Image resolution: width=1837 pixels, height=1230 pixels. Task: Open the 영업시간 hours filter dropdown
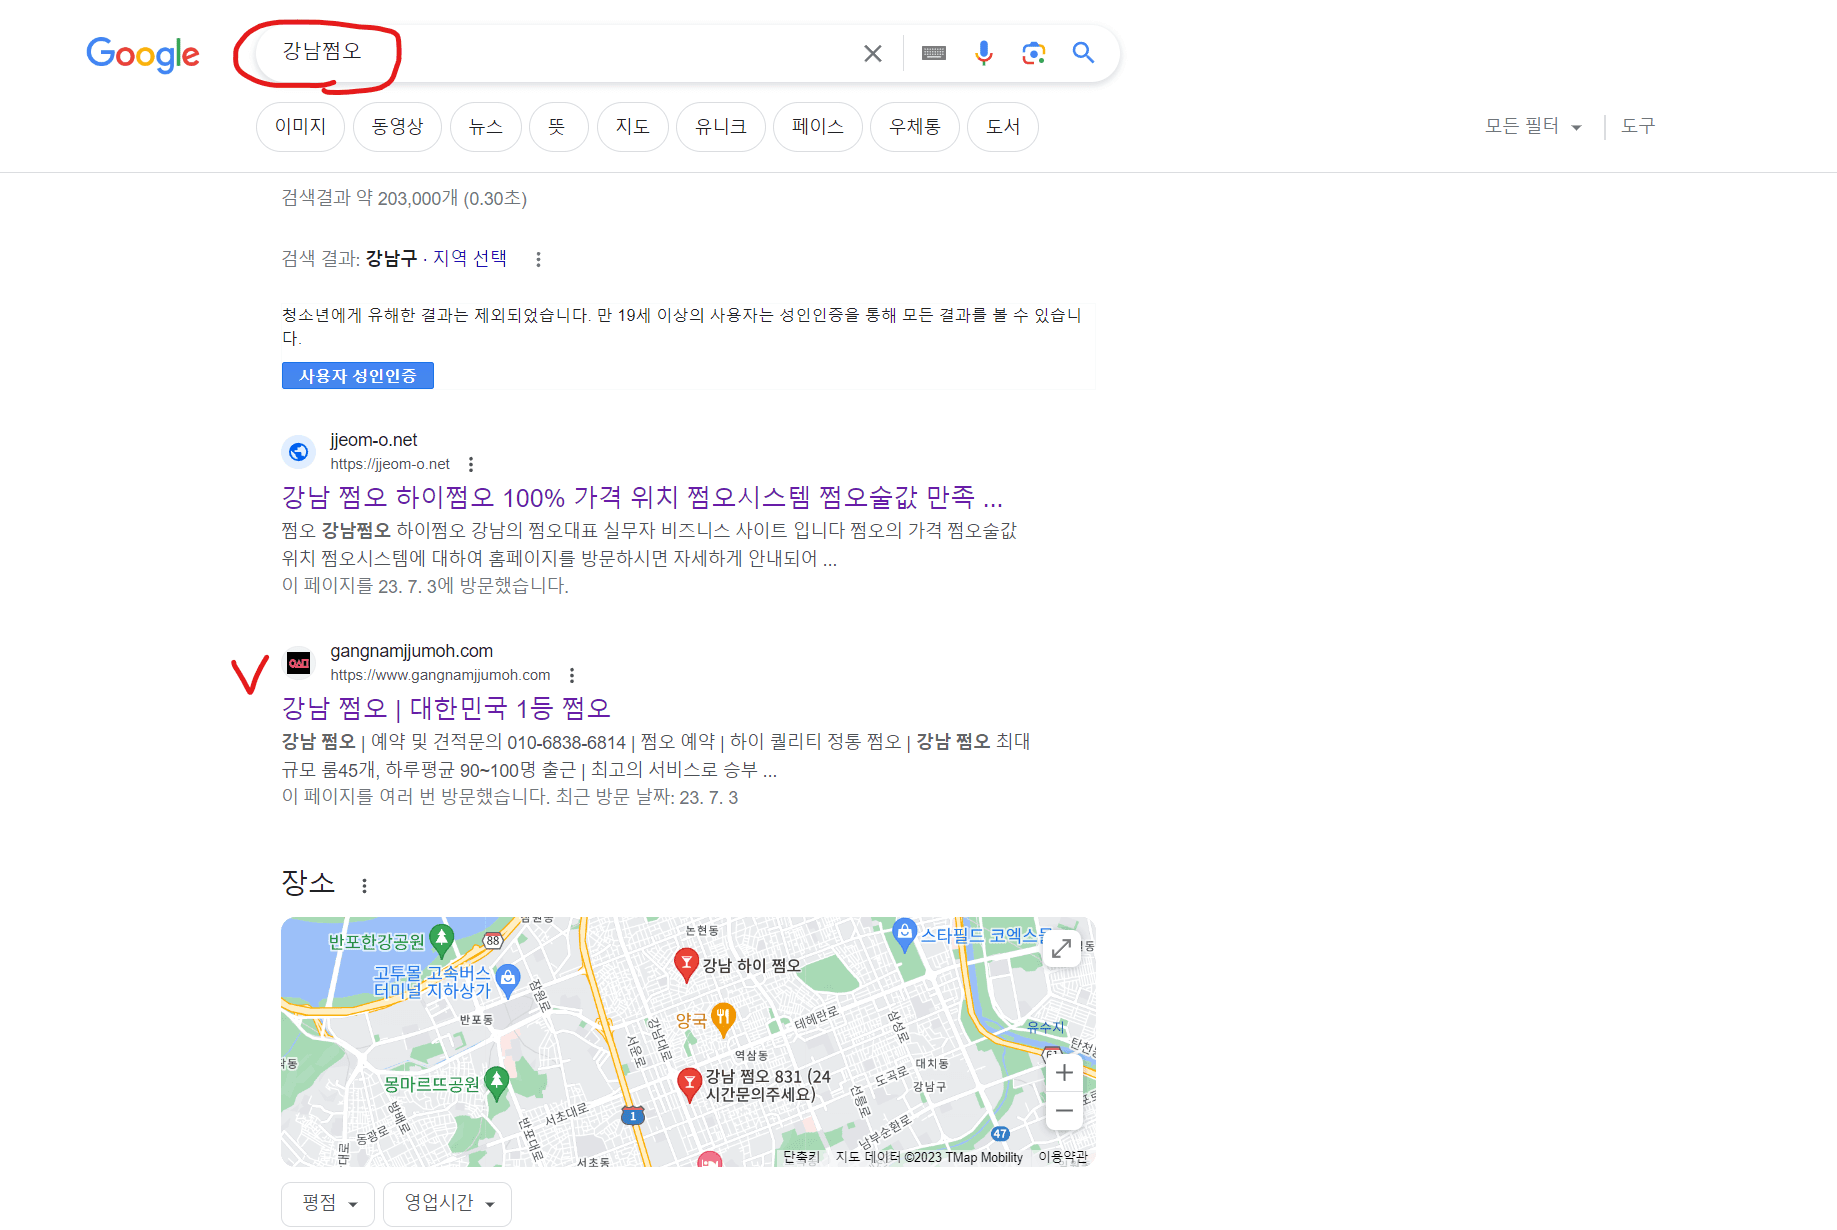[447, 1203]
